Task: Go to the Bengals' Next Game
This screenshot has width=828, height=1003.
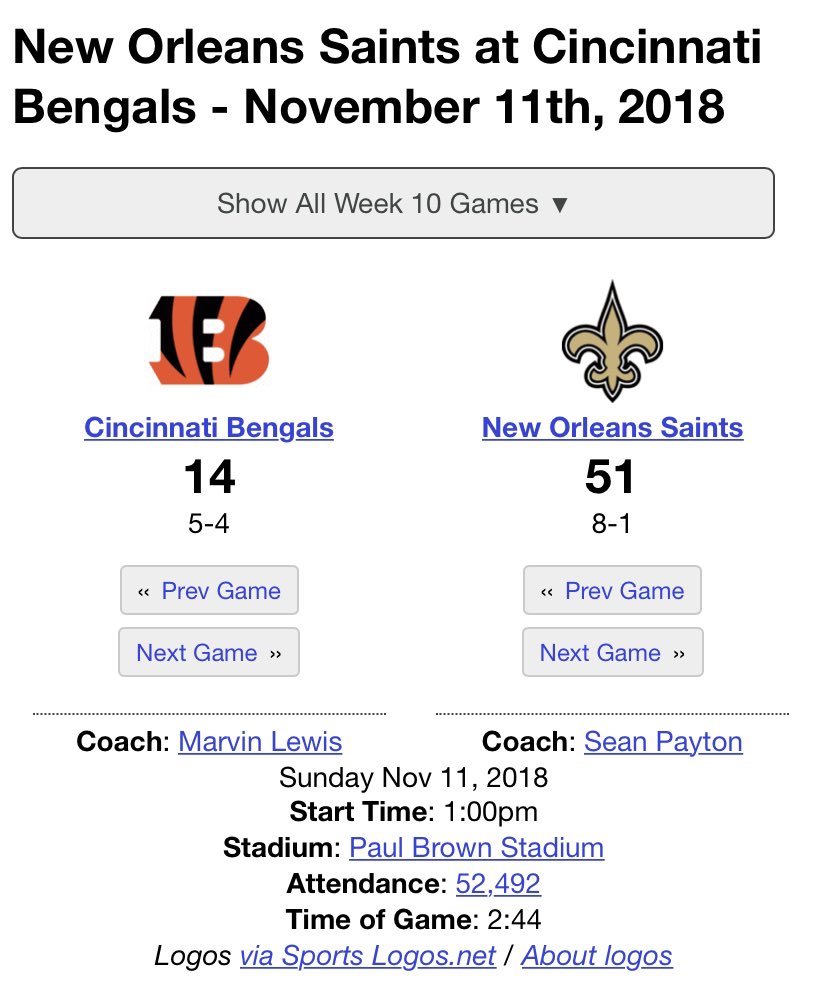Action: (209, 652)
